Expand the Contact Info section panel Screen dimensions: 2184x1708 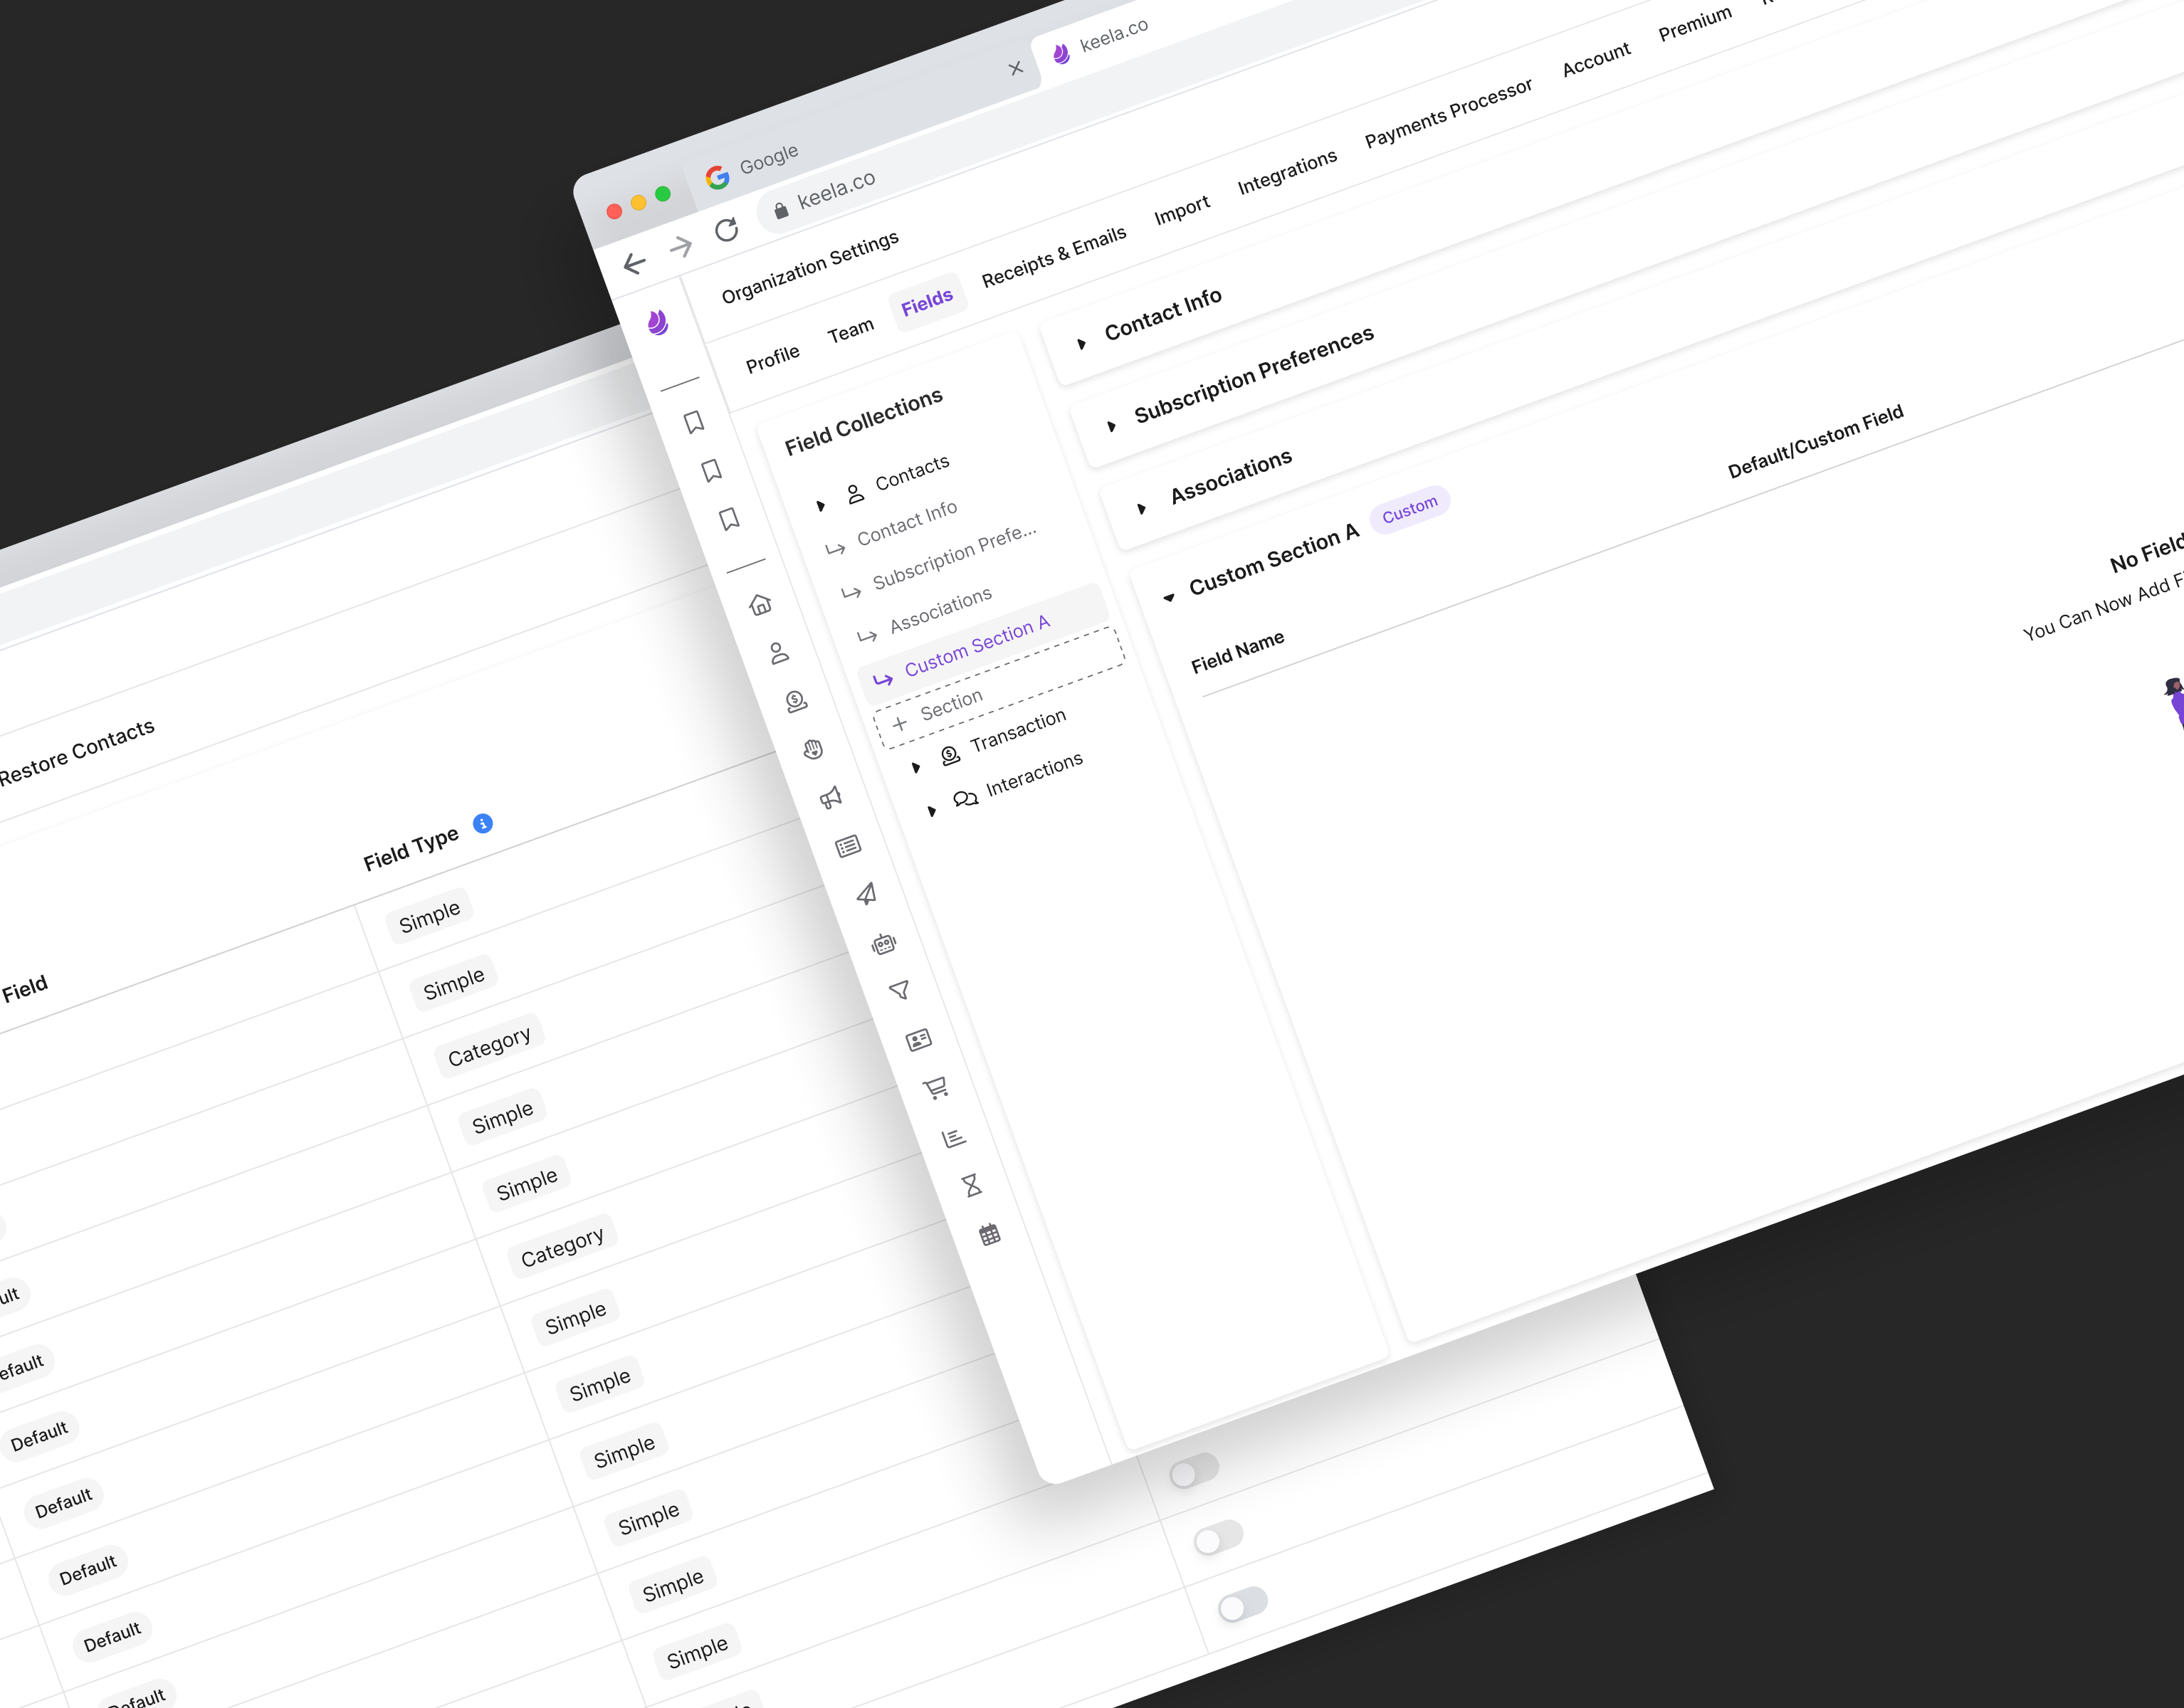[1081, 344]
